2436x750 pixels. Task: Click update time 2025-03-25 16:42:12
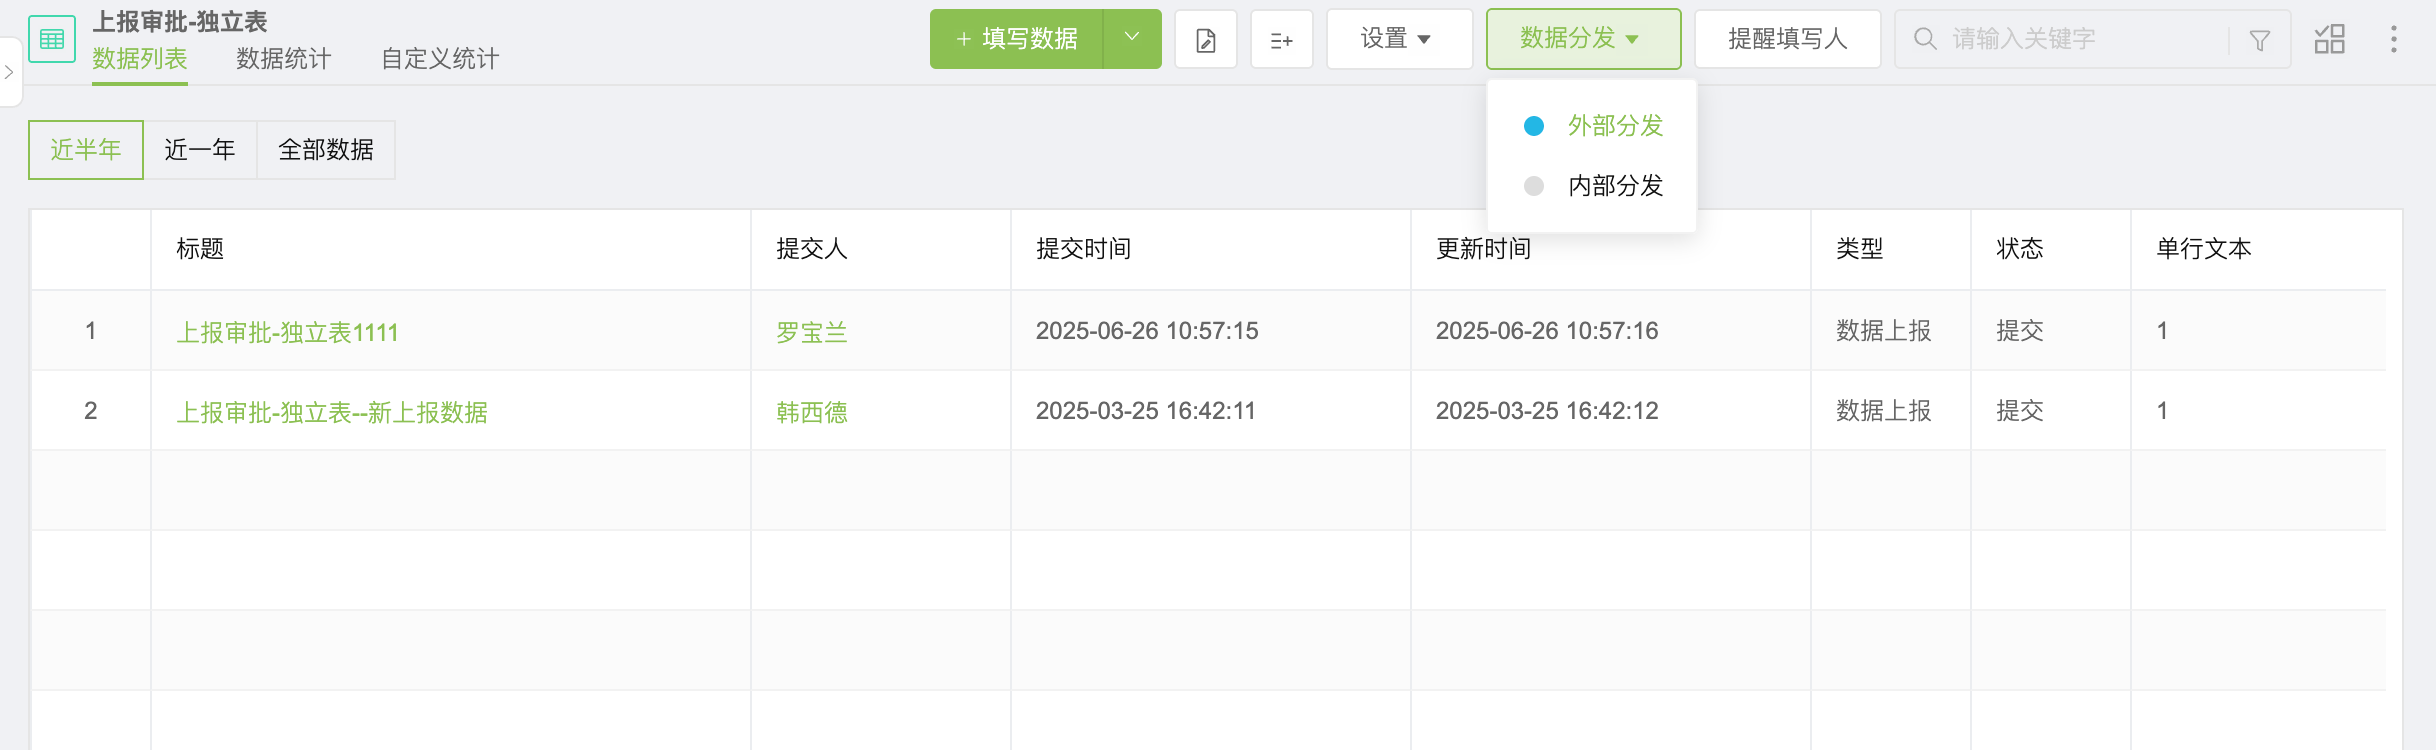tap(1547, 411)
